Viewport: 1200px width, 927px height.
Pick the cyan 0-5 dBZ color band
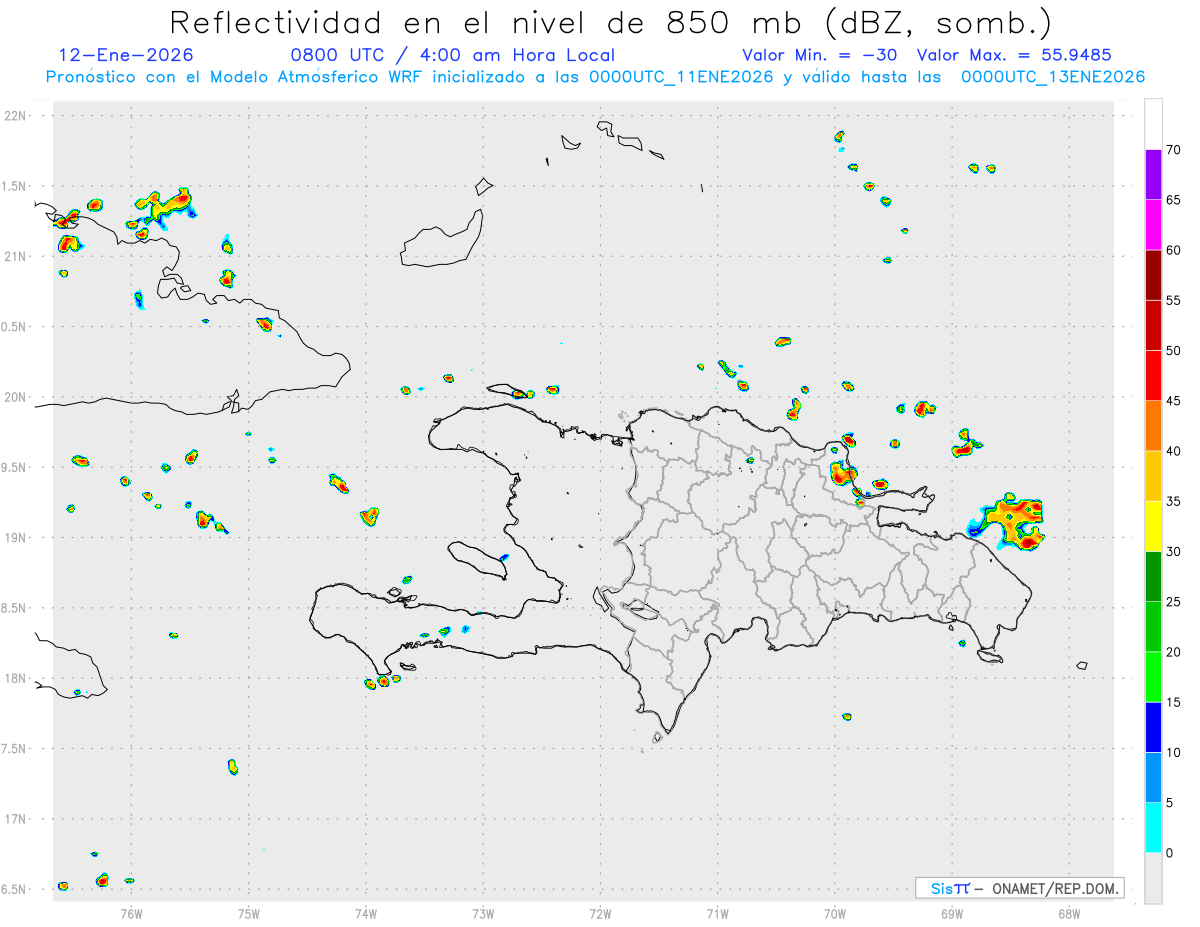click(x=1153, y=828)
